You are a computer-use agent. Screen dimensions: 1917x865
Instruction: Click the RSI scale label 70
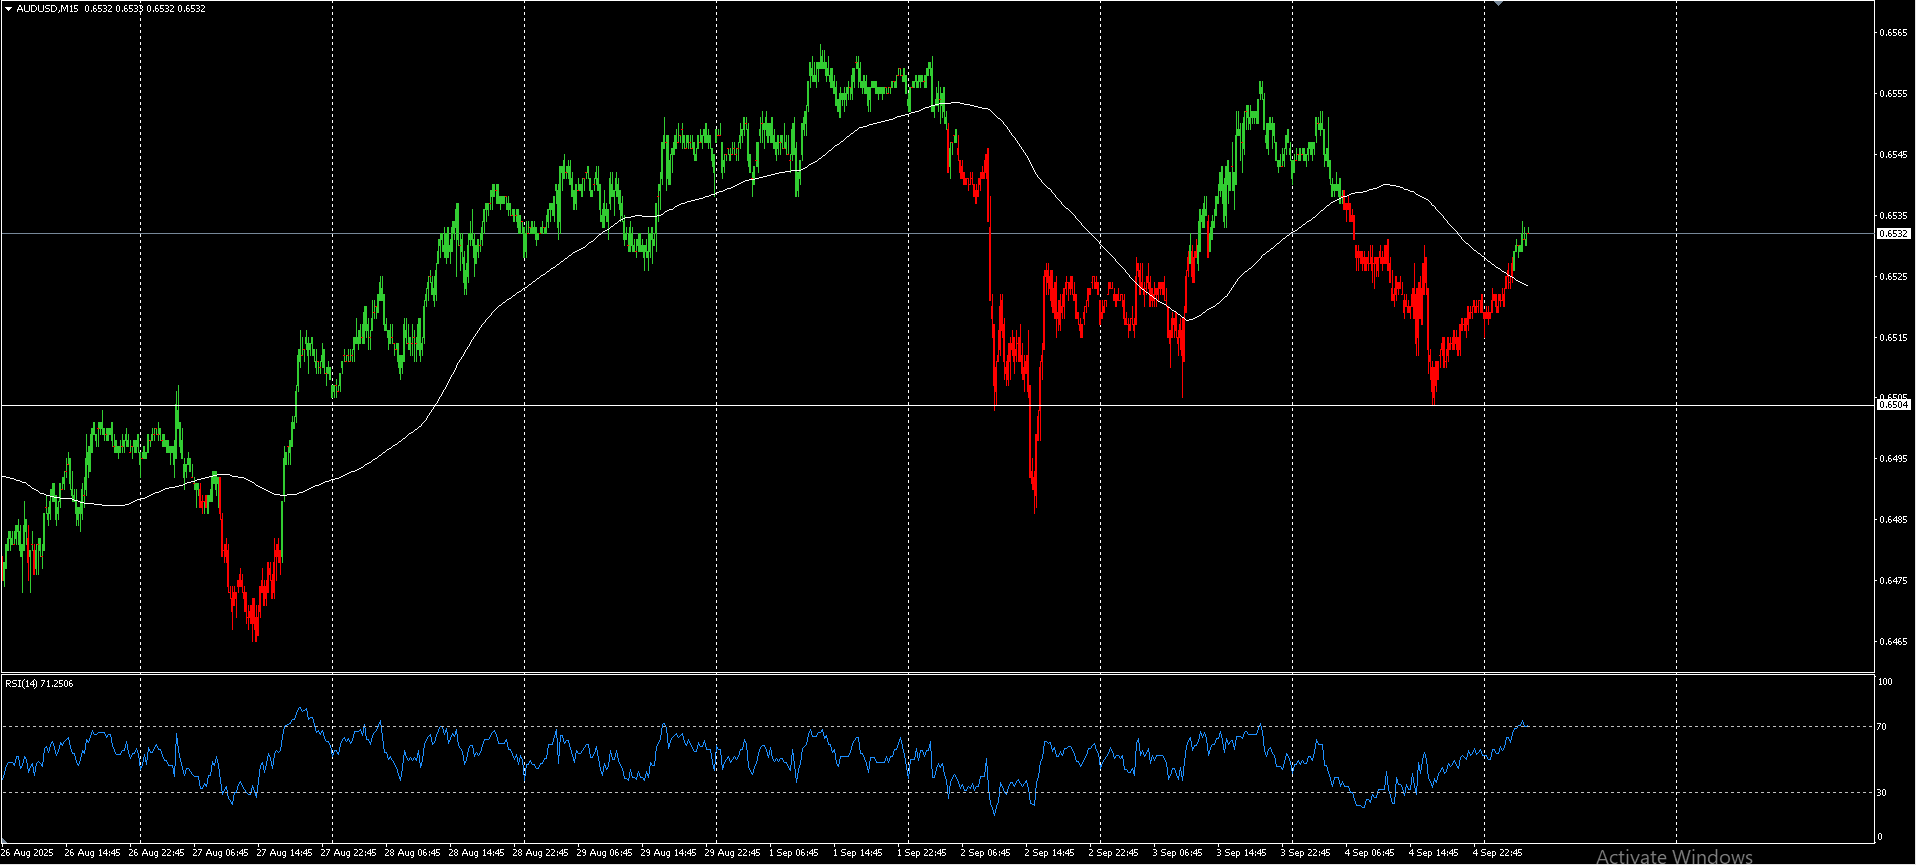click(x=1882, y=727)
